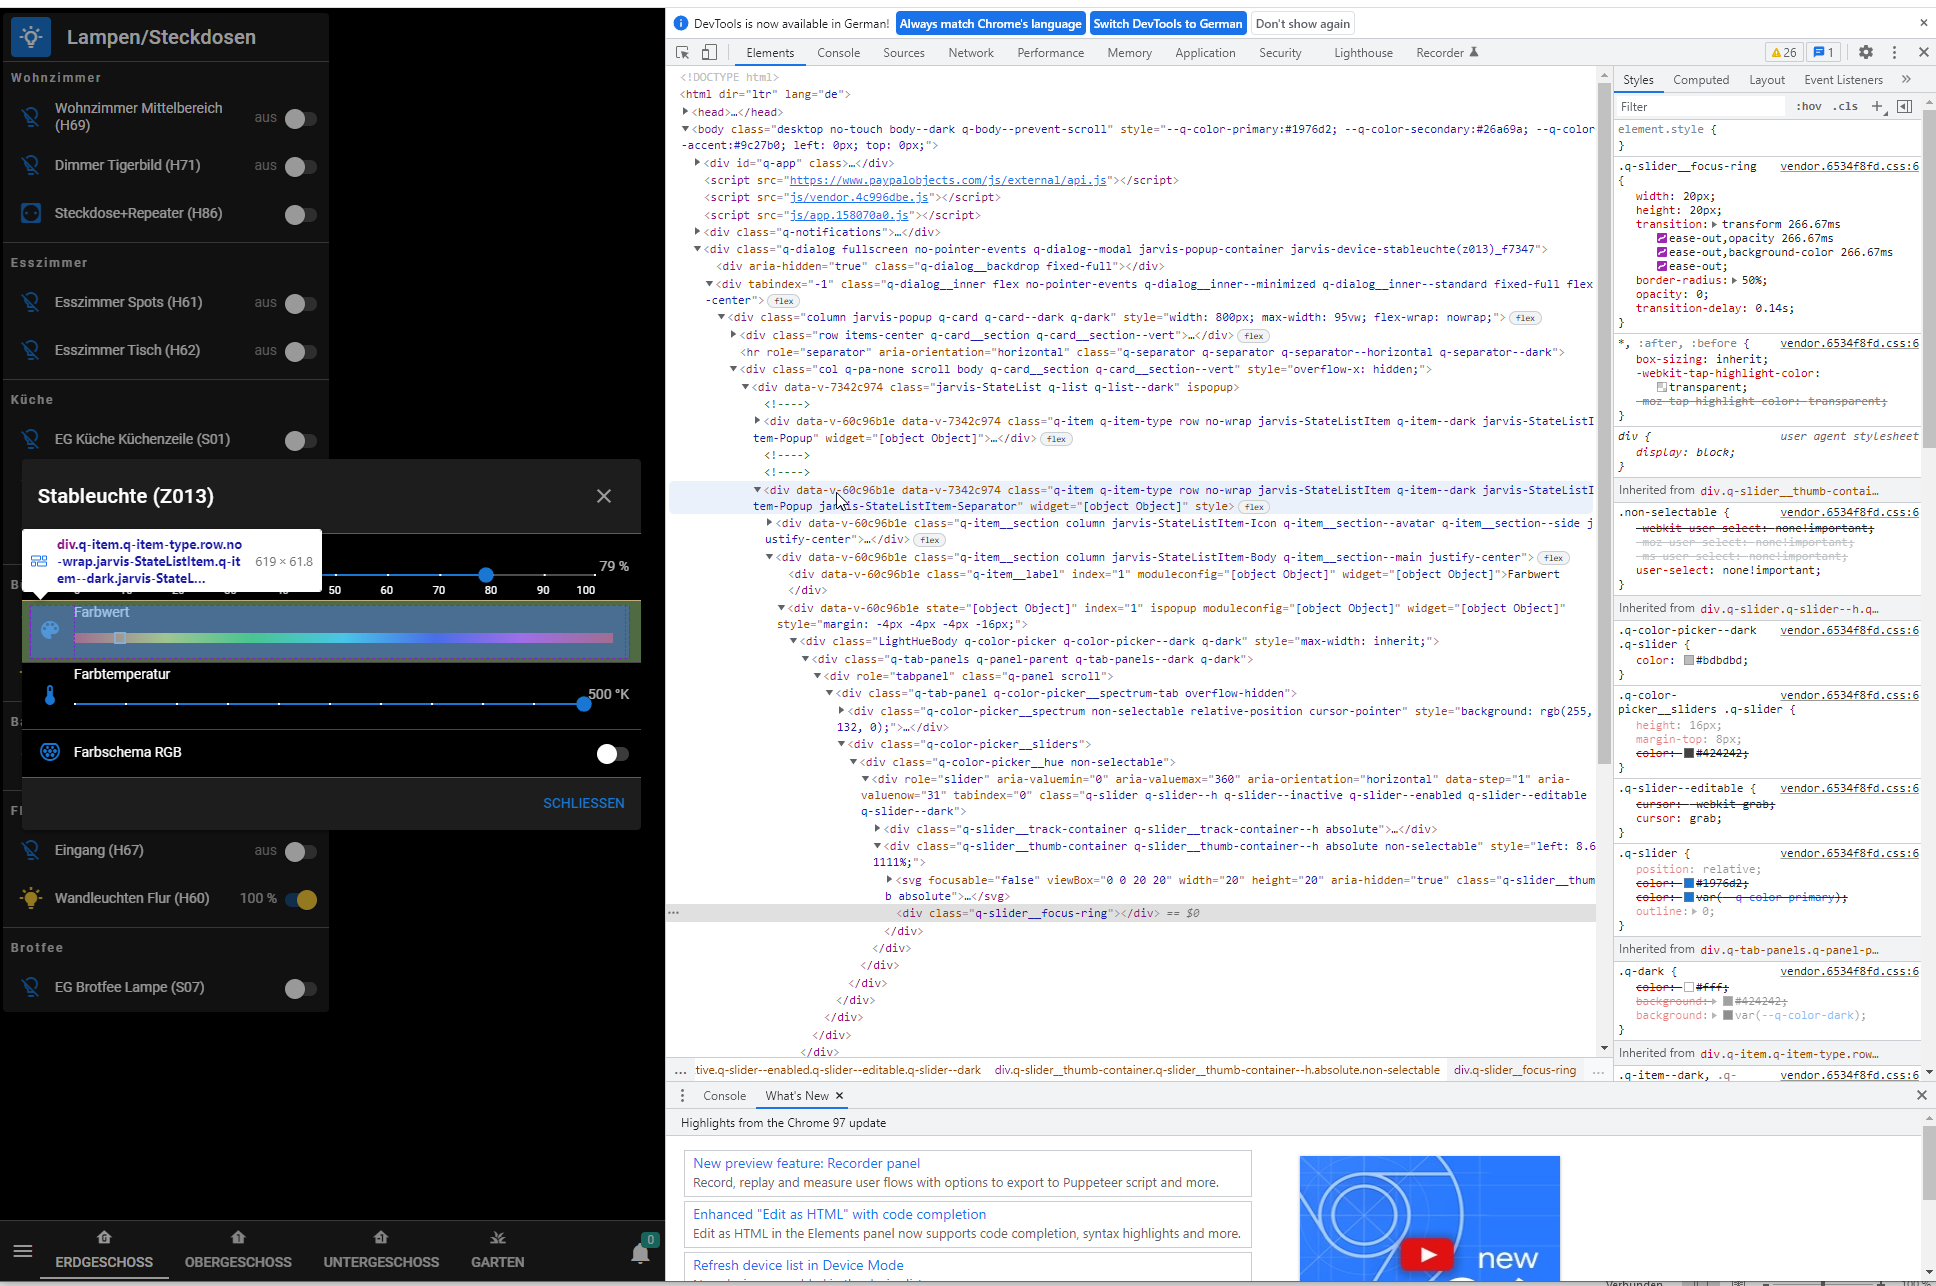Open the Network panel tab
The width and height of the screenshot is (1936, 1286).
971,53
